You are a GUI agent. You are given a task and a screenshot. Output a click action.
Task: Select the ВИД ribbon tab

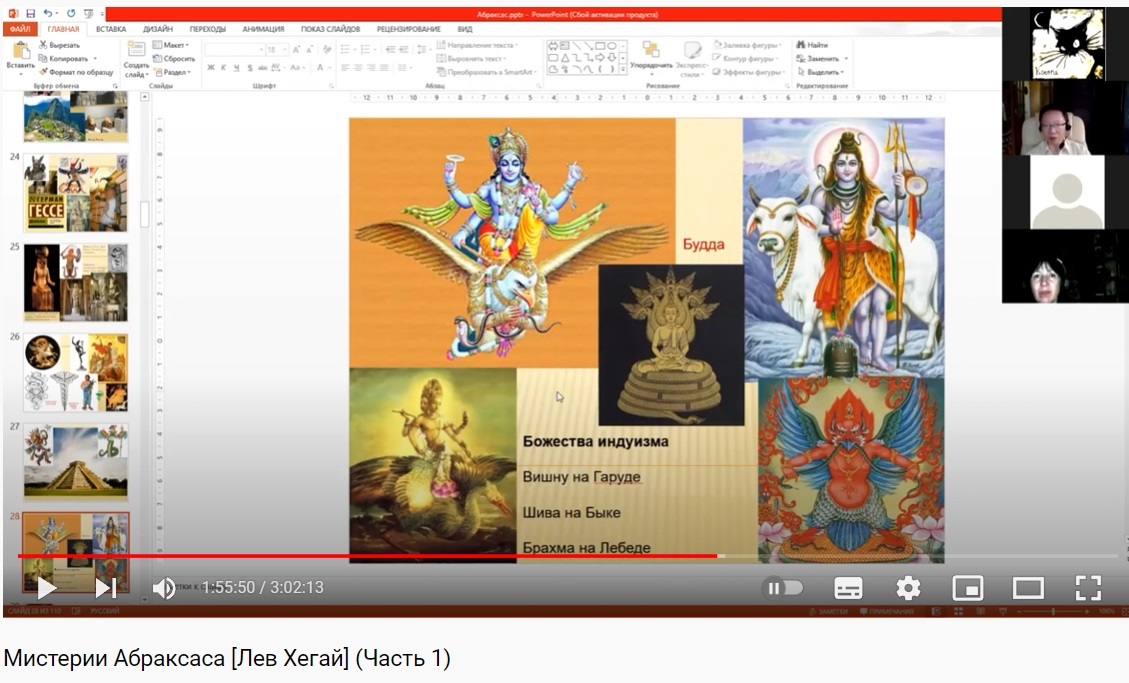465,29
